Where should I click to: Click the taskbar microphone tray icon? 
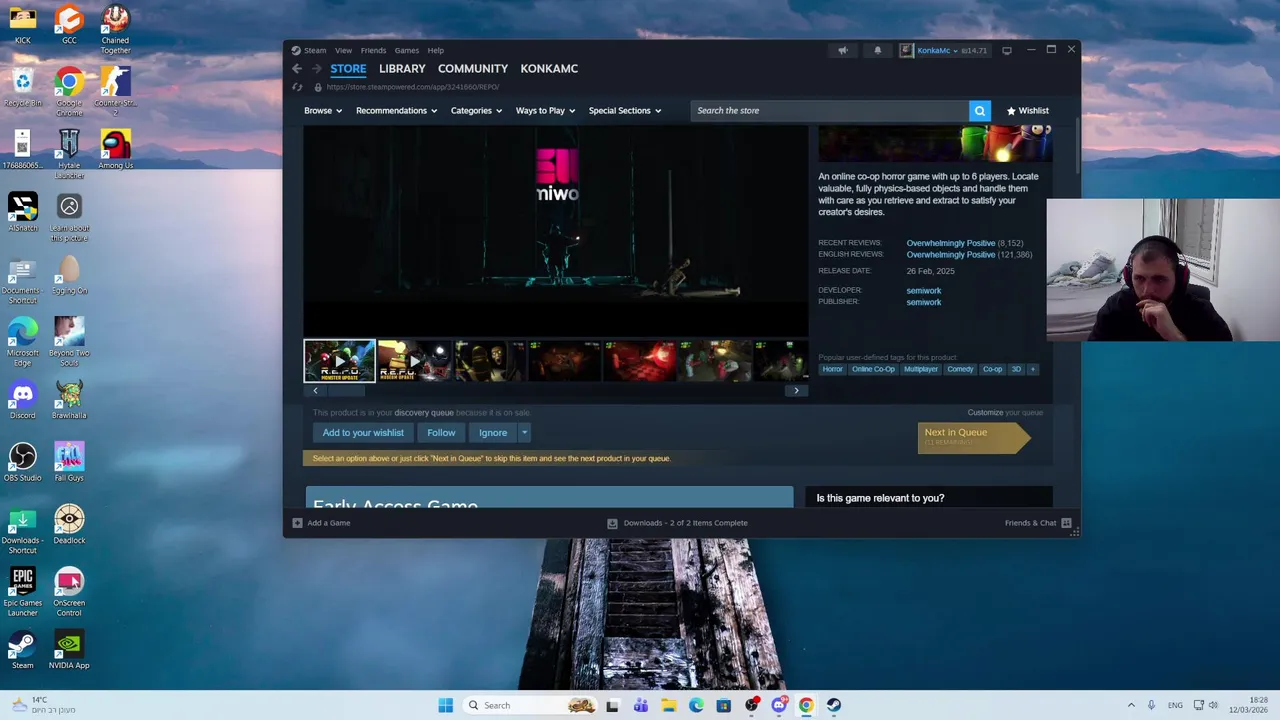pos(1151,705)
